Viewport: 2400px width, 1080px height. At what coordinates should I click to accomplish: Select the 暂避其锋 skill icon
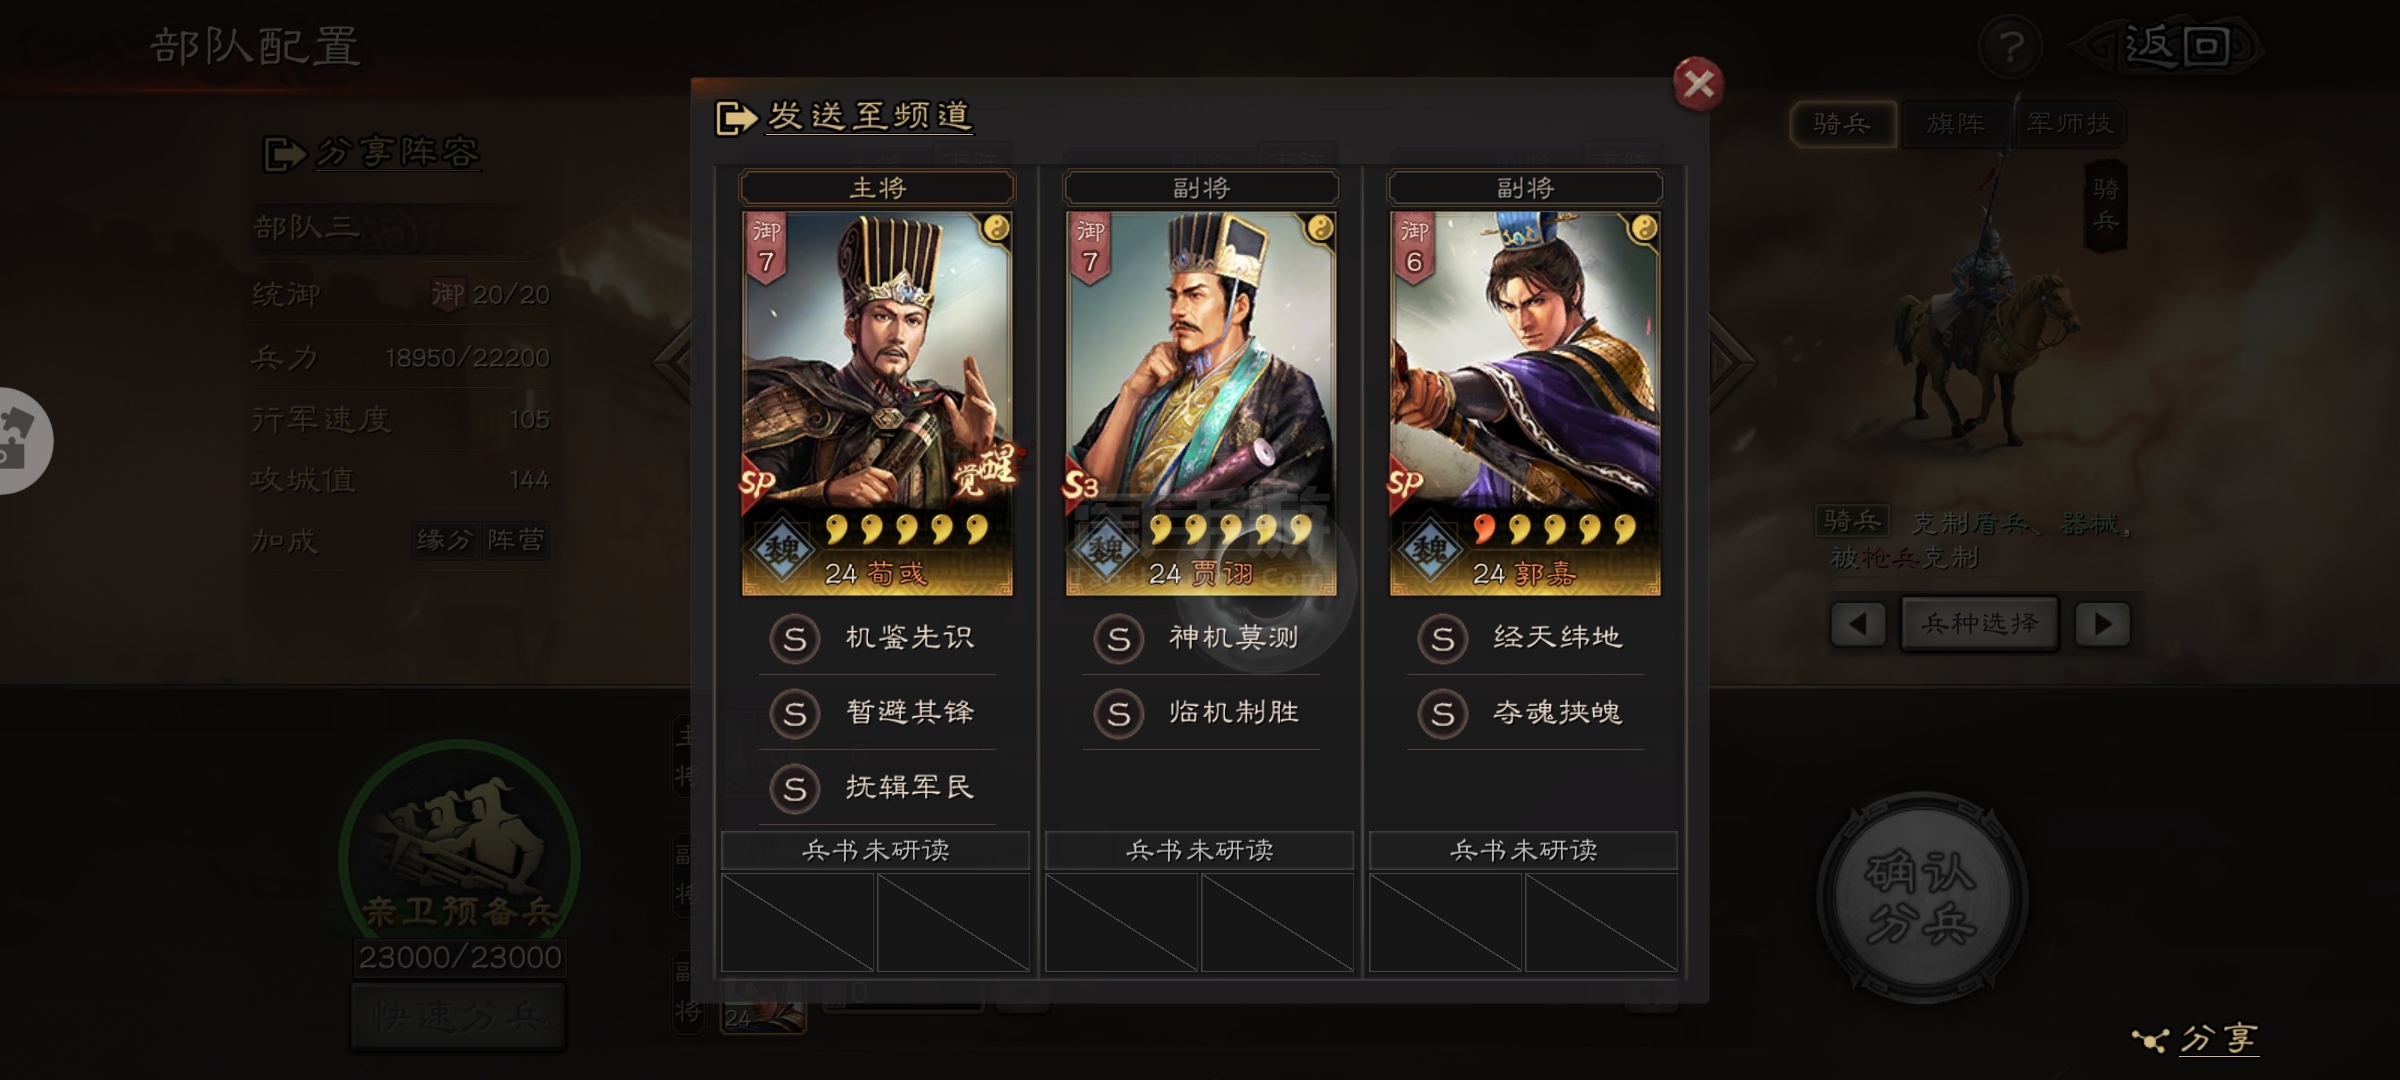795,714
